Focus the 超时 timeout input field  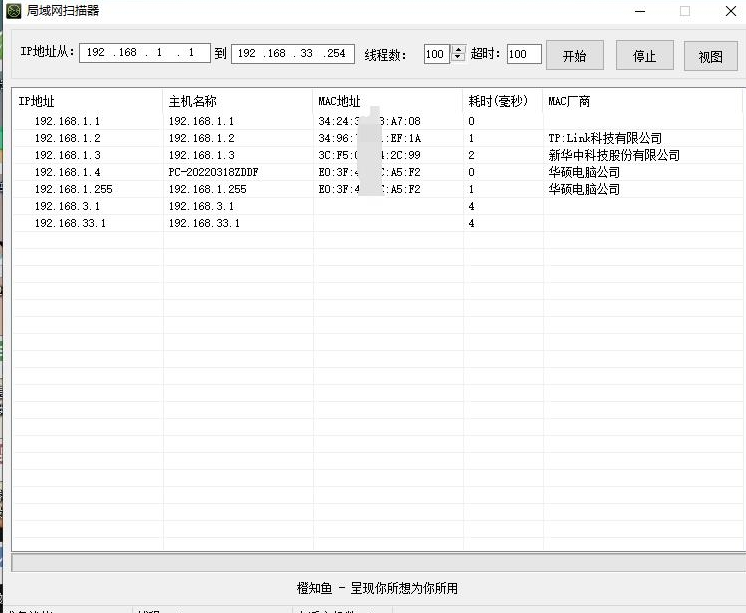(524, 54)
